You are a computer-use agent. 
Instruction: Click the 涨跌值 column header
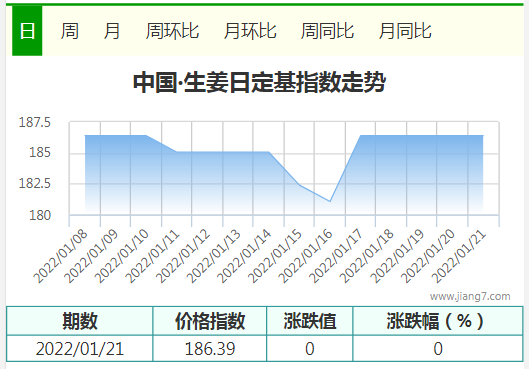tap(310, 321)
